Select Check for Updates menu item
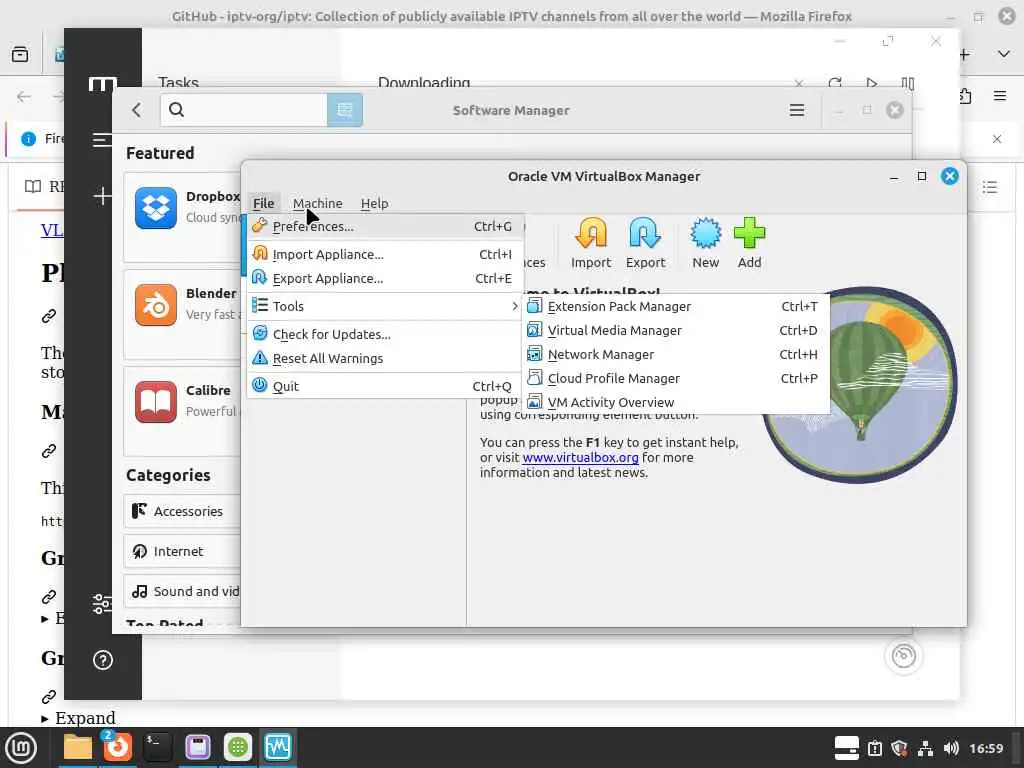The height and width of the screenshot is (768, 1024). point(385,334)
